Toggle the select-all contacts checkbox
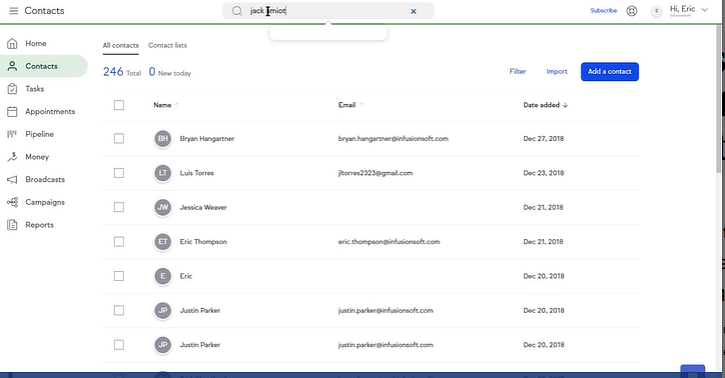The width and height of the screenshot is (725, 378). (x=119, y=105)
